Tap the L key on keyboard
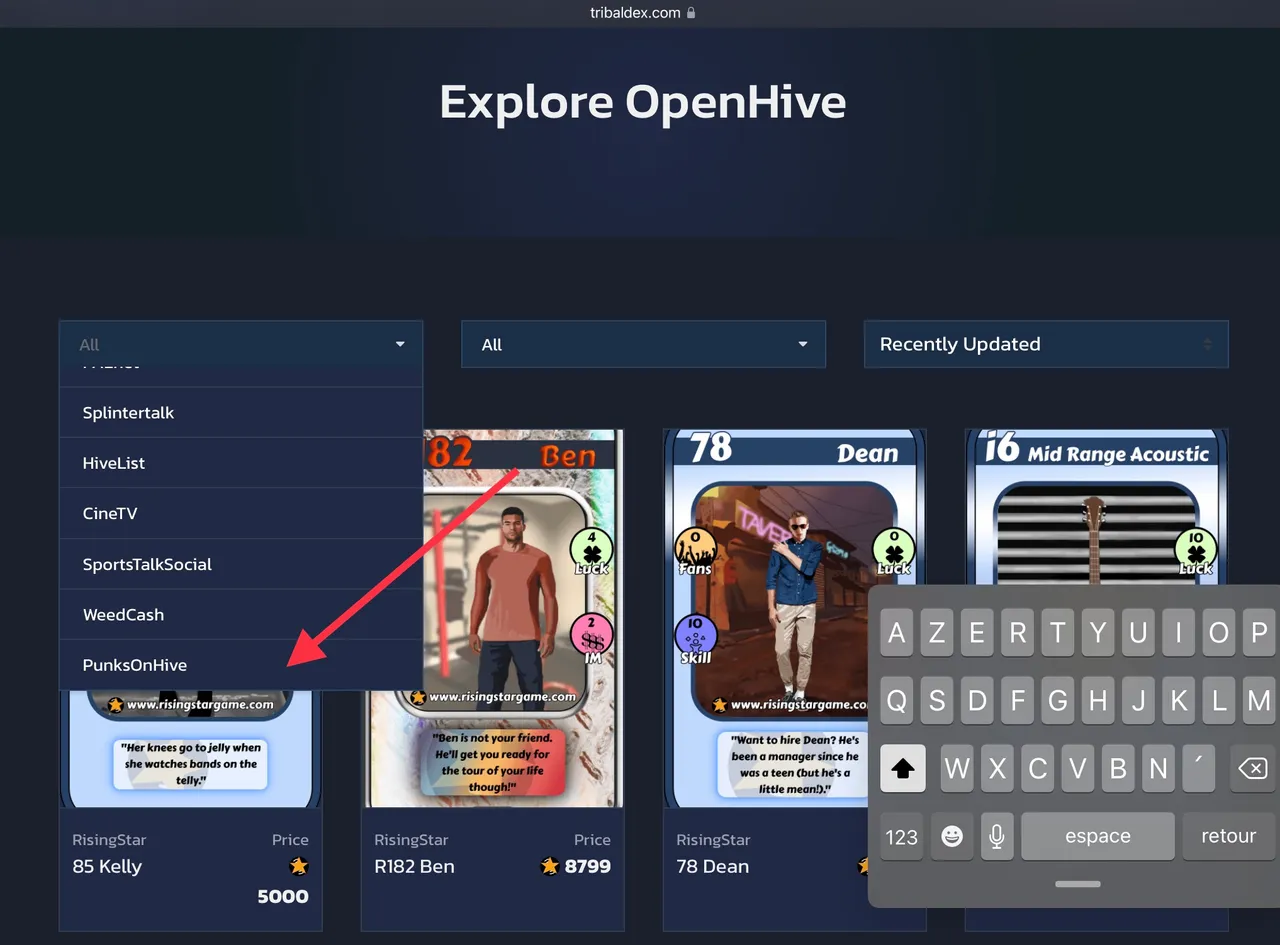This screenshot has height=945, width=1280. tap(1219, 701)
